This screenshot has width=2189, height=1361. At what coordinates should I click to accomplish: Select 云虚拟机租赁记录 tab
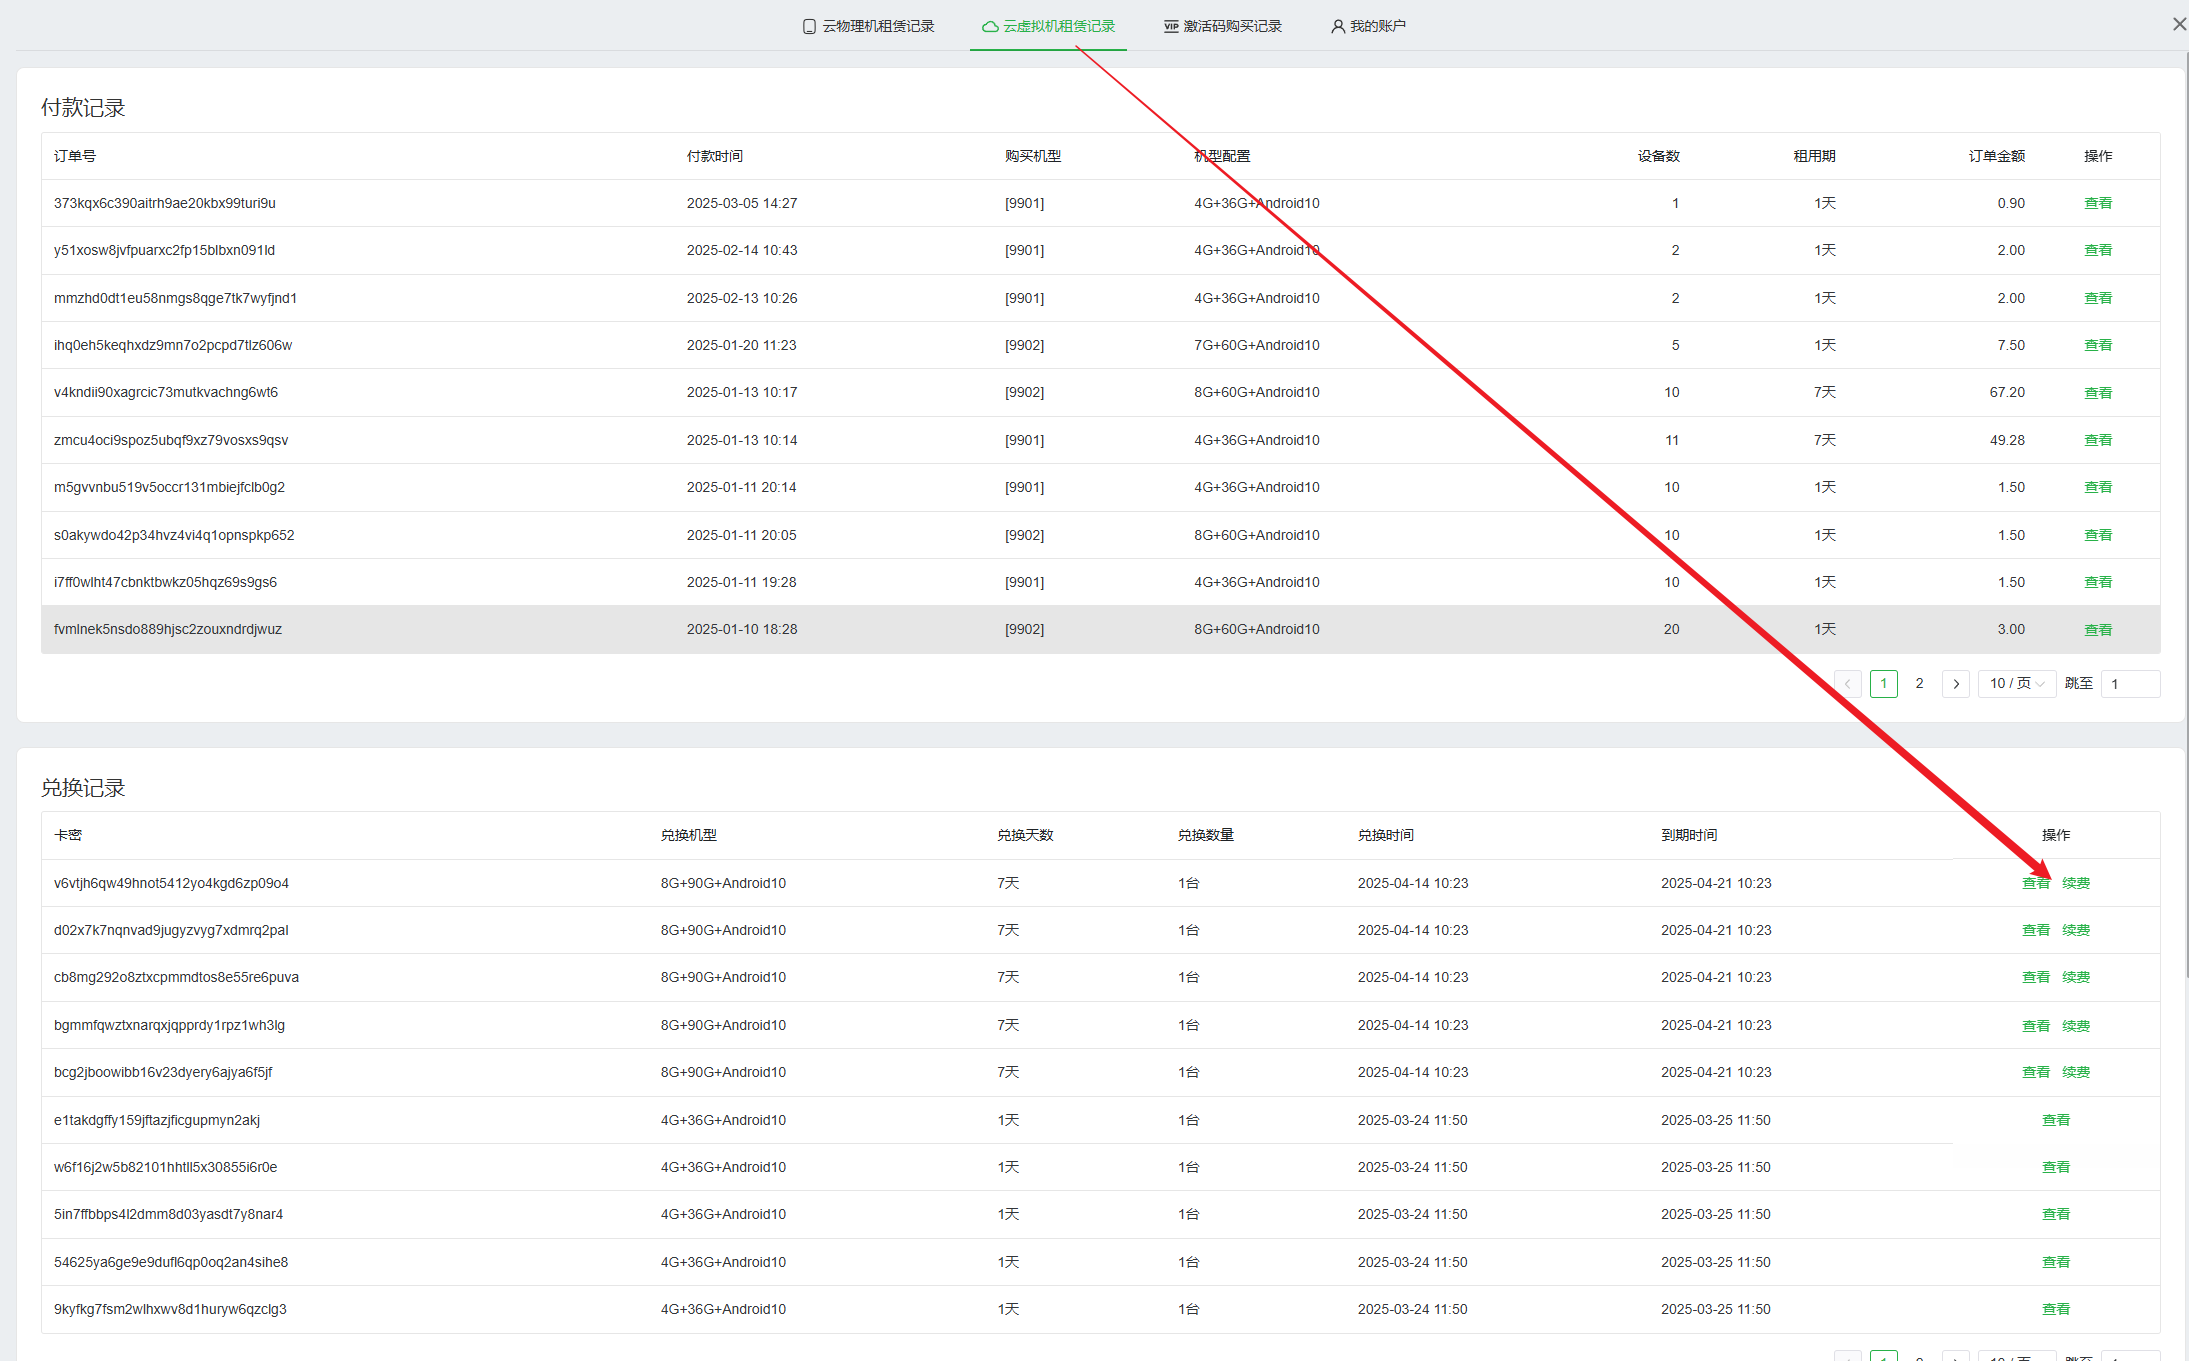coord(1048,26)
